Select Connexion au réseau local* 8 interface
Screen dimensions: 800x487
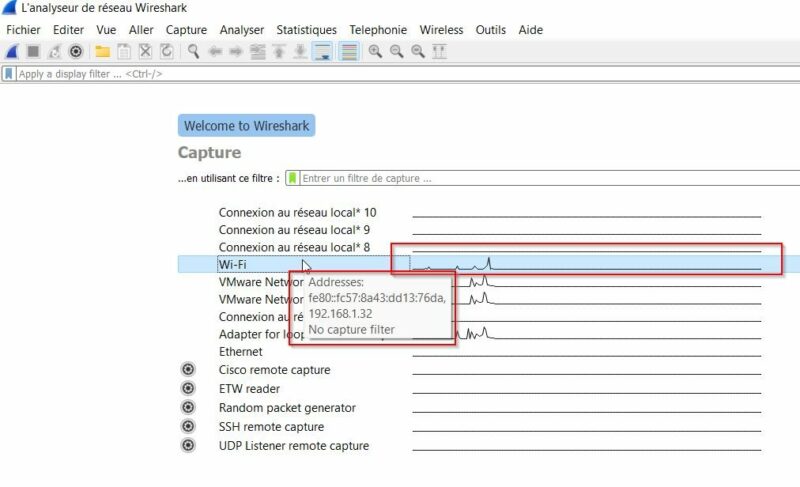pos(294,247)
